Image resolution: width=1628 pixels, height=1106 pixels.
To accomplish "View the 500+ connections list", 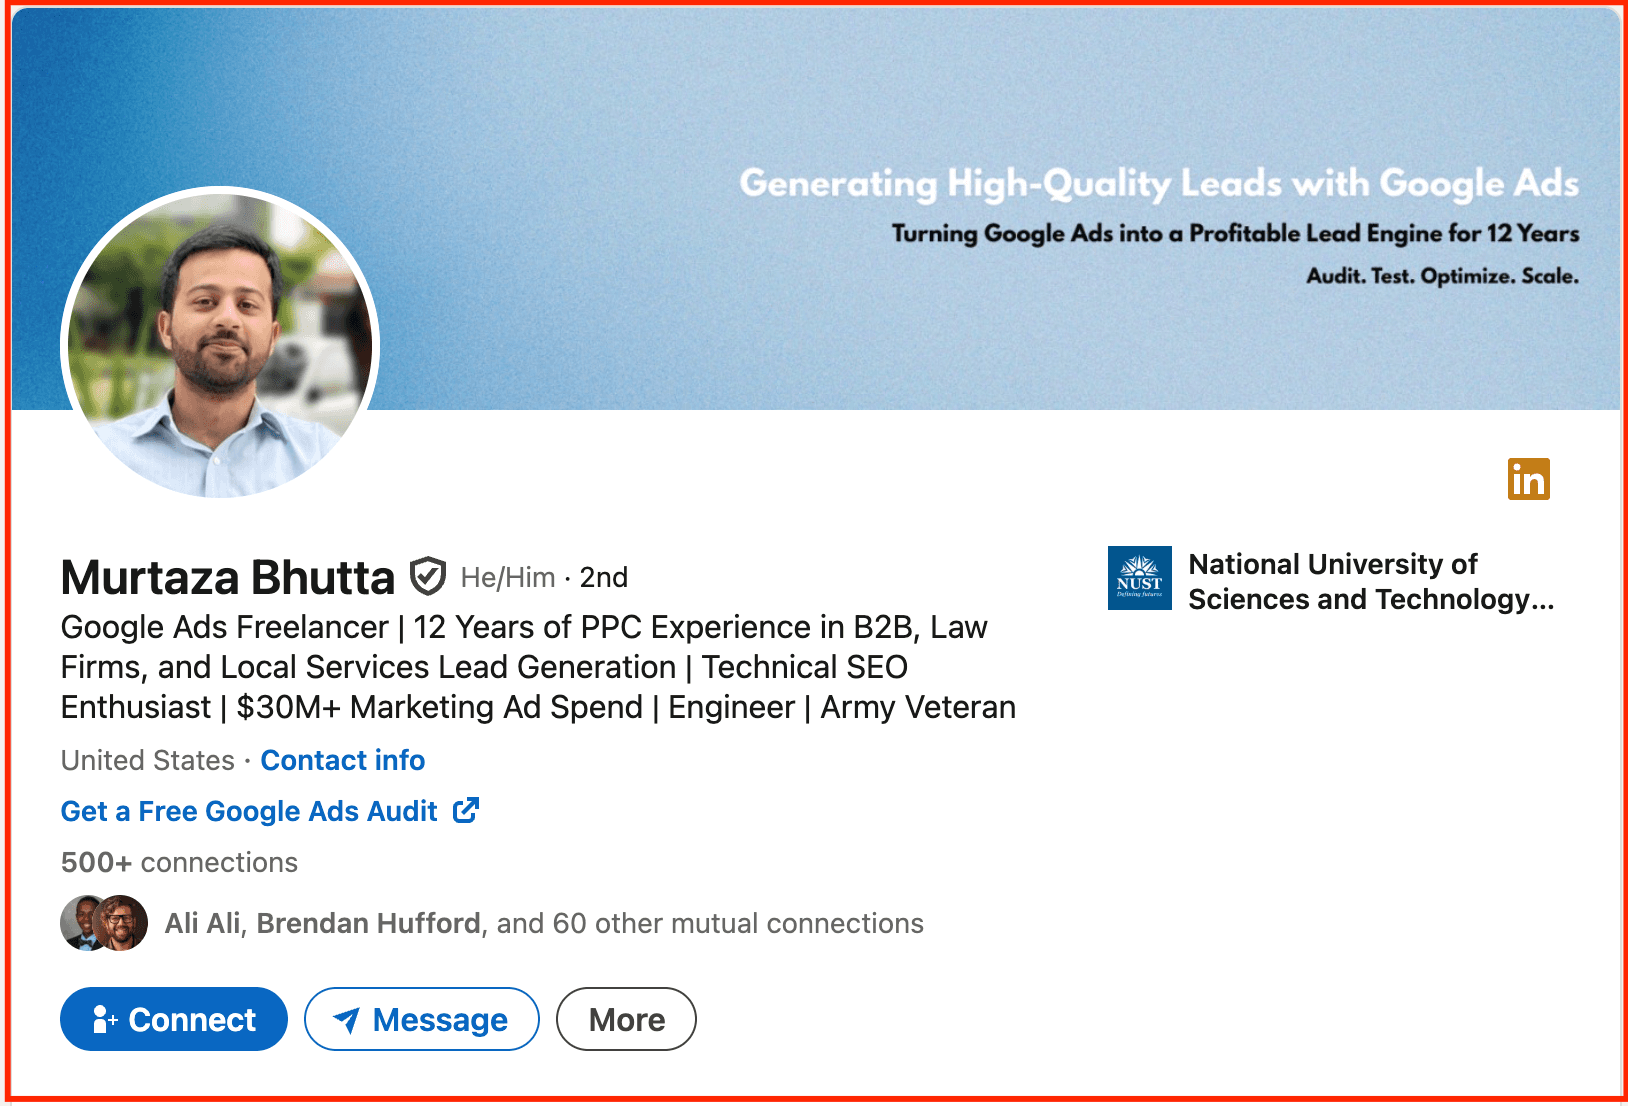I will [x=179, y=862].
